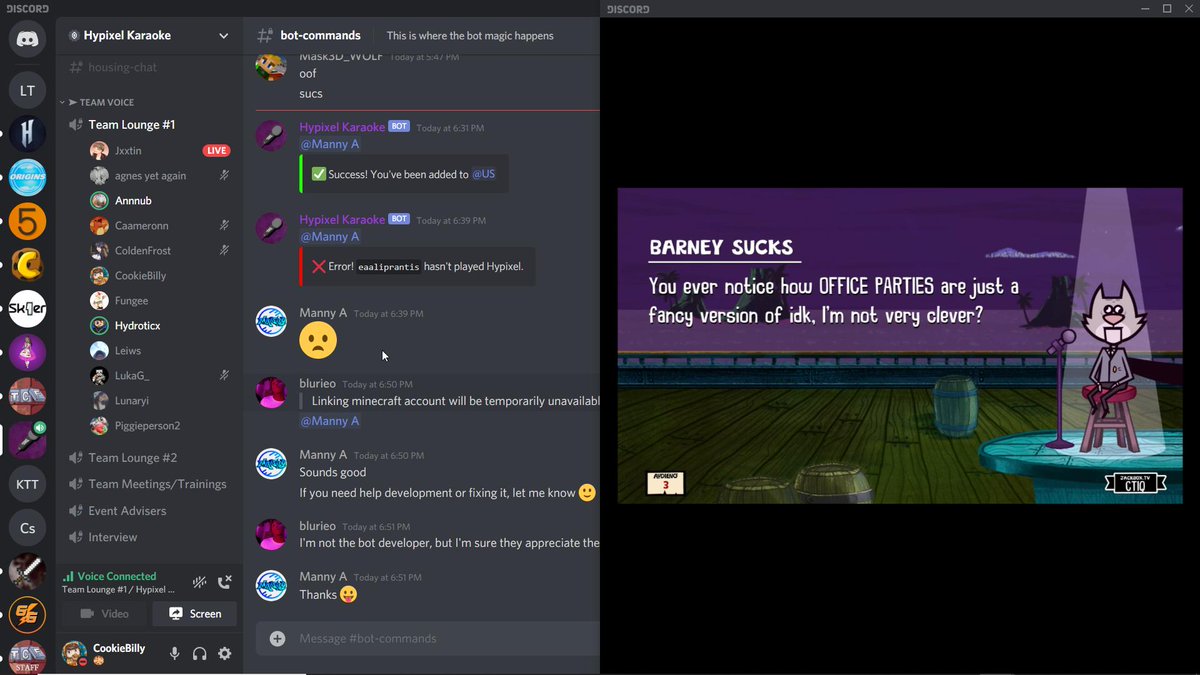Toggle noise suppression icon
The width and height of the screenshot is (1200, 675).
pos(200,582)
